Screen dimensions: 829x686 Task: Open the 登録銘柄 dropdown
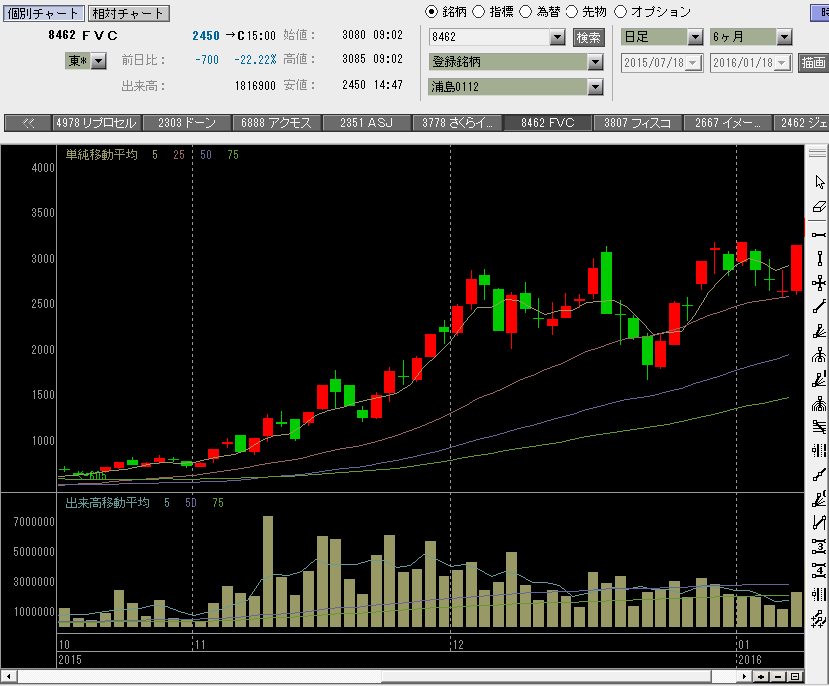[x=595, y=62]
